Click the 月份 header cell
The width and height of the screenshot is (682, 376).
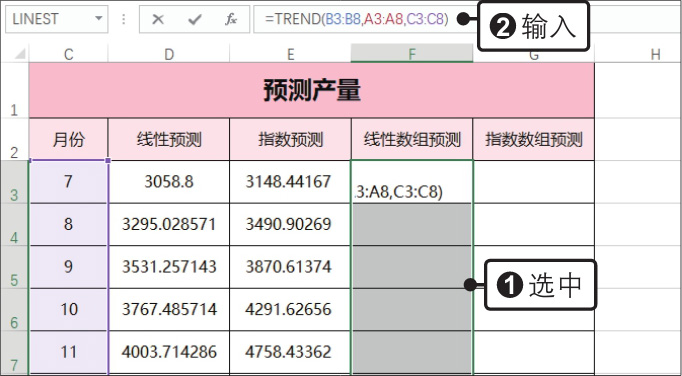click(x=68, y=139)
